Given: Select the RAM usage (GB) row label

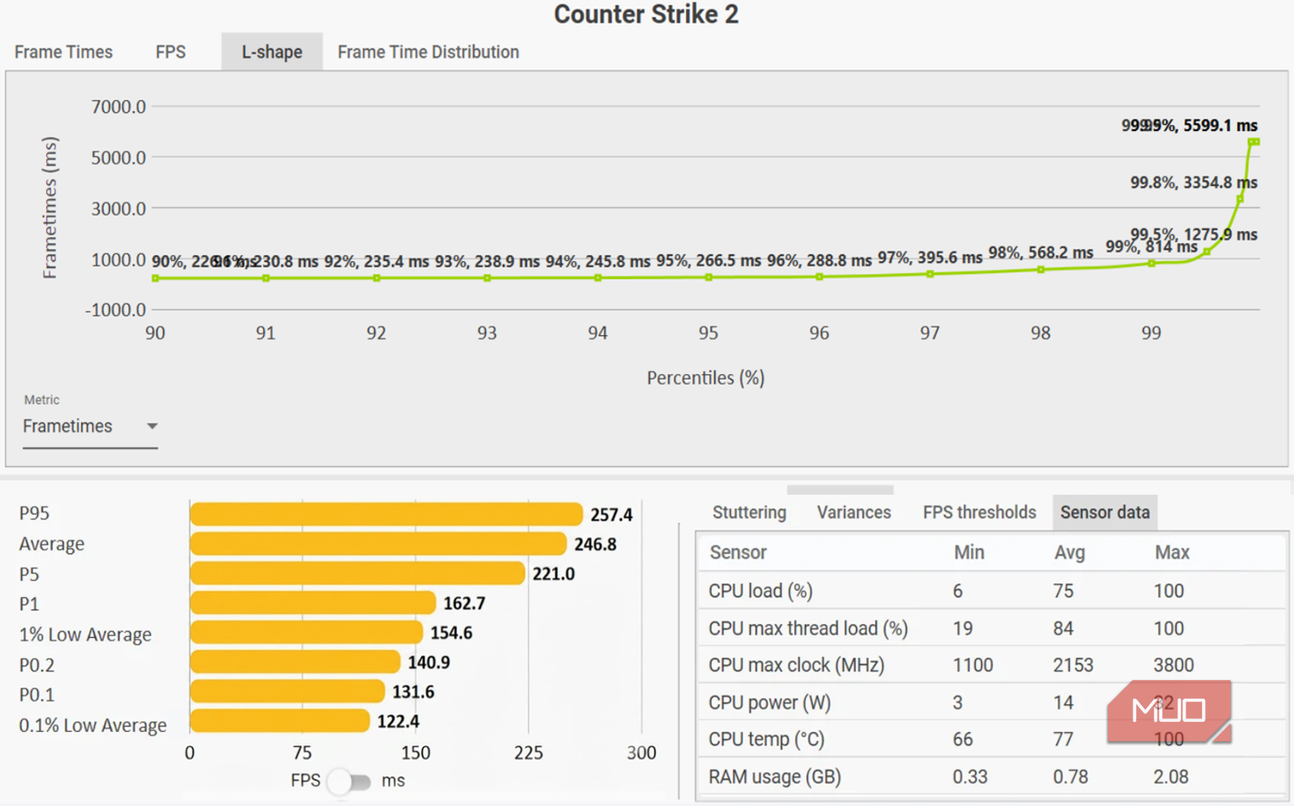Looking at the screenshot, I should click(774, 777).
